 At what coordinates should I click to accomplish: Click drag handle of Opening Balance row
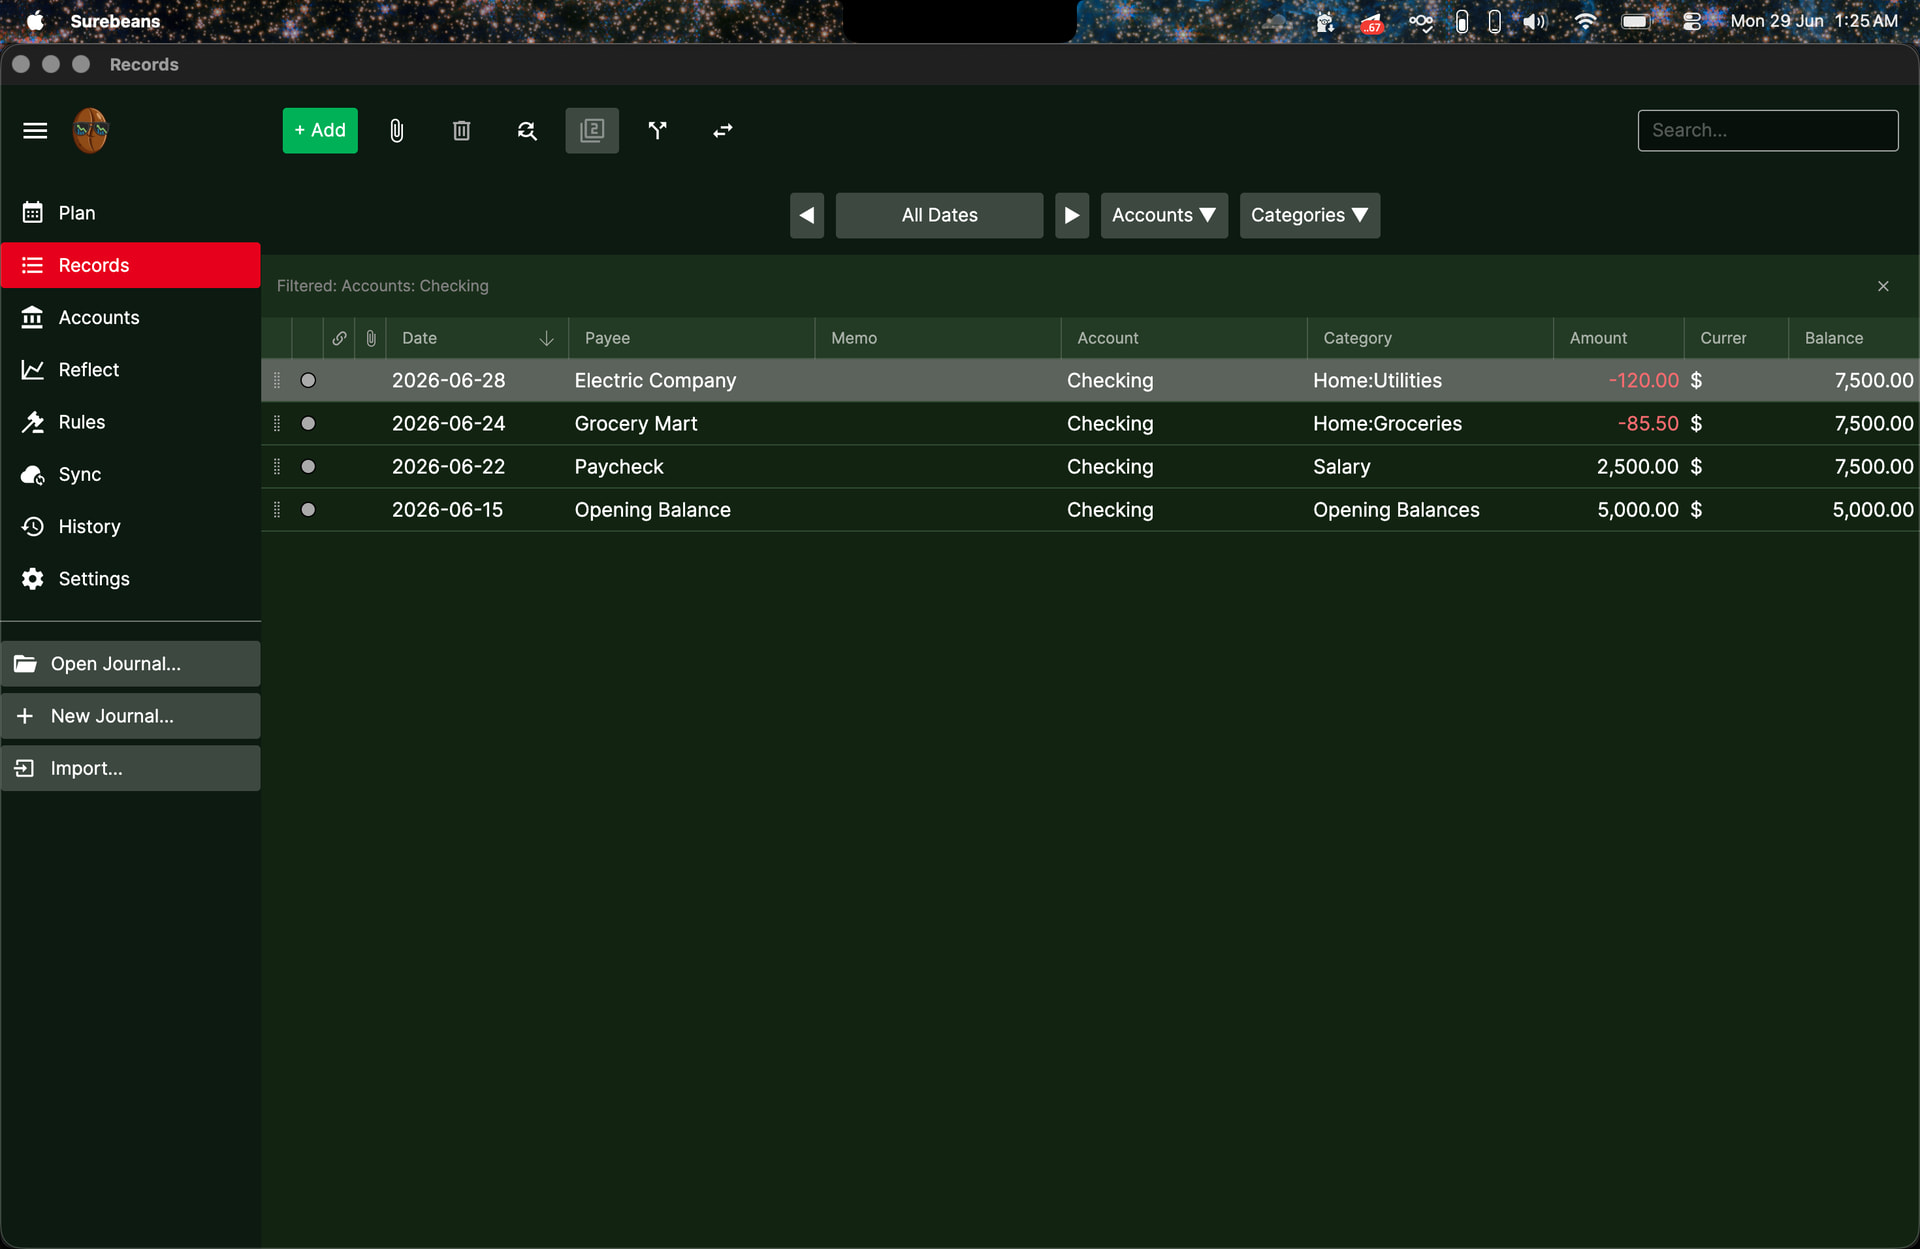(277, 509)
